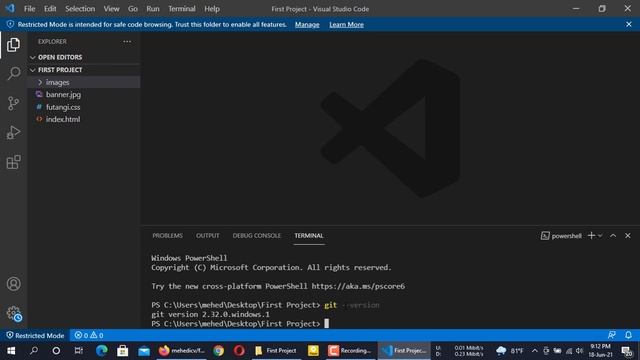This screenshot has height=360, width=640.
Task: Open Microsoft Edge from taskbar
Action: click(x=101, y=351)
